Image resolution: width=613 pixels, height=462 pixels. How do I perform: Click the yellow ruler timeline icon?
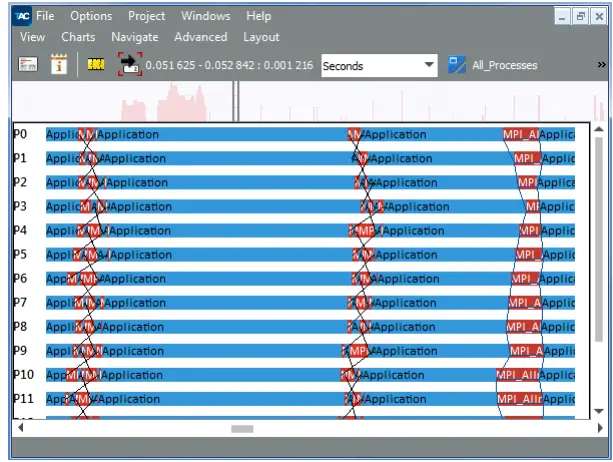click(x=96, y=64)
